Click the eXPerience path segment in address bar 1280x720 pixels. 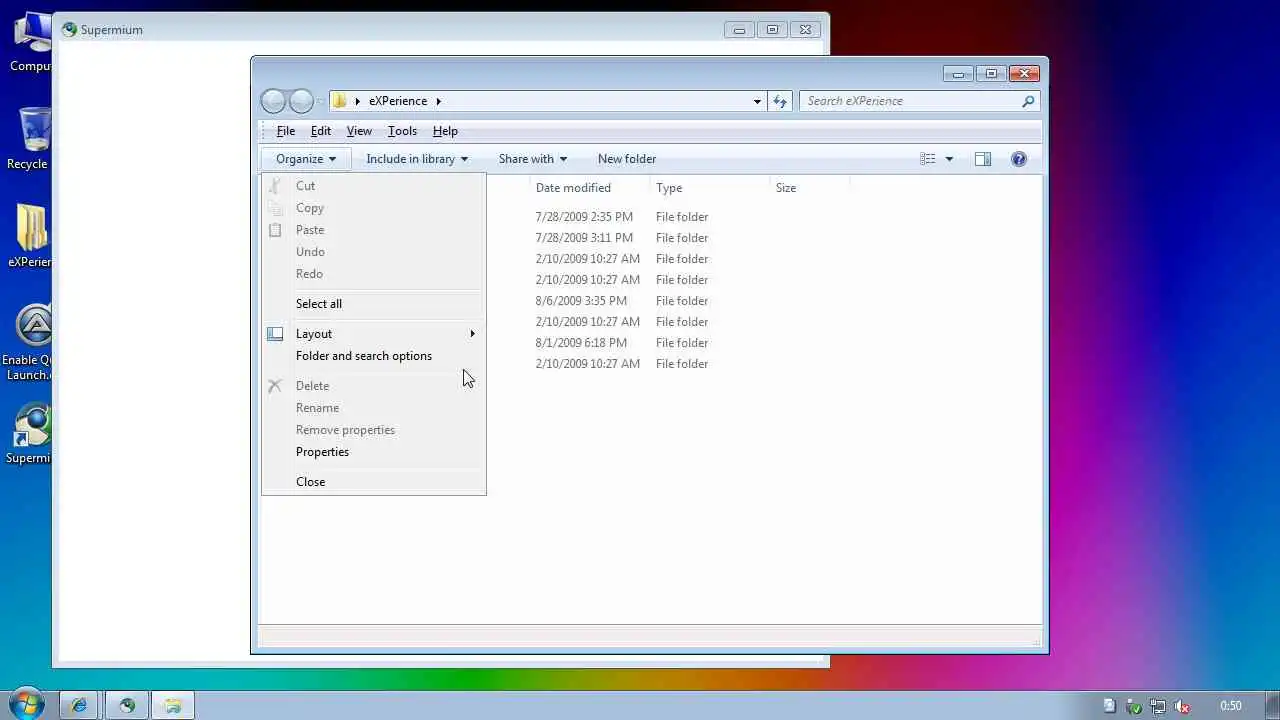click(x=398, y=101)
